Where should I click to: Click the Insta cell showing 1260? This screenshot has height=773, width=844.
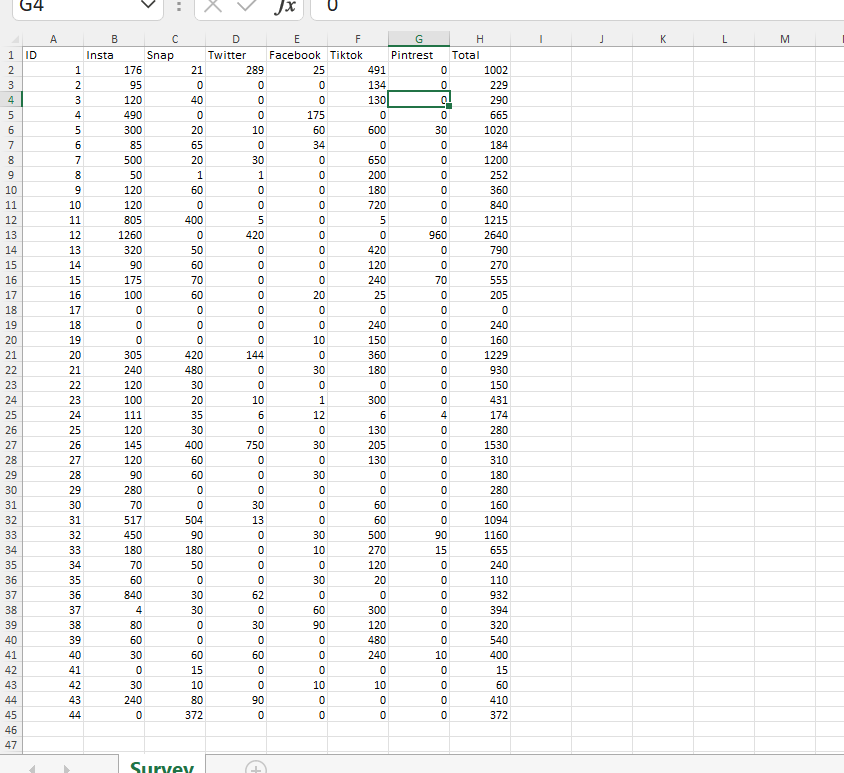tap(114, 235)
